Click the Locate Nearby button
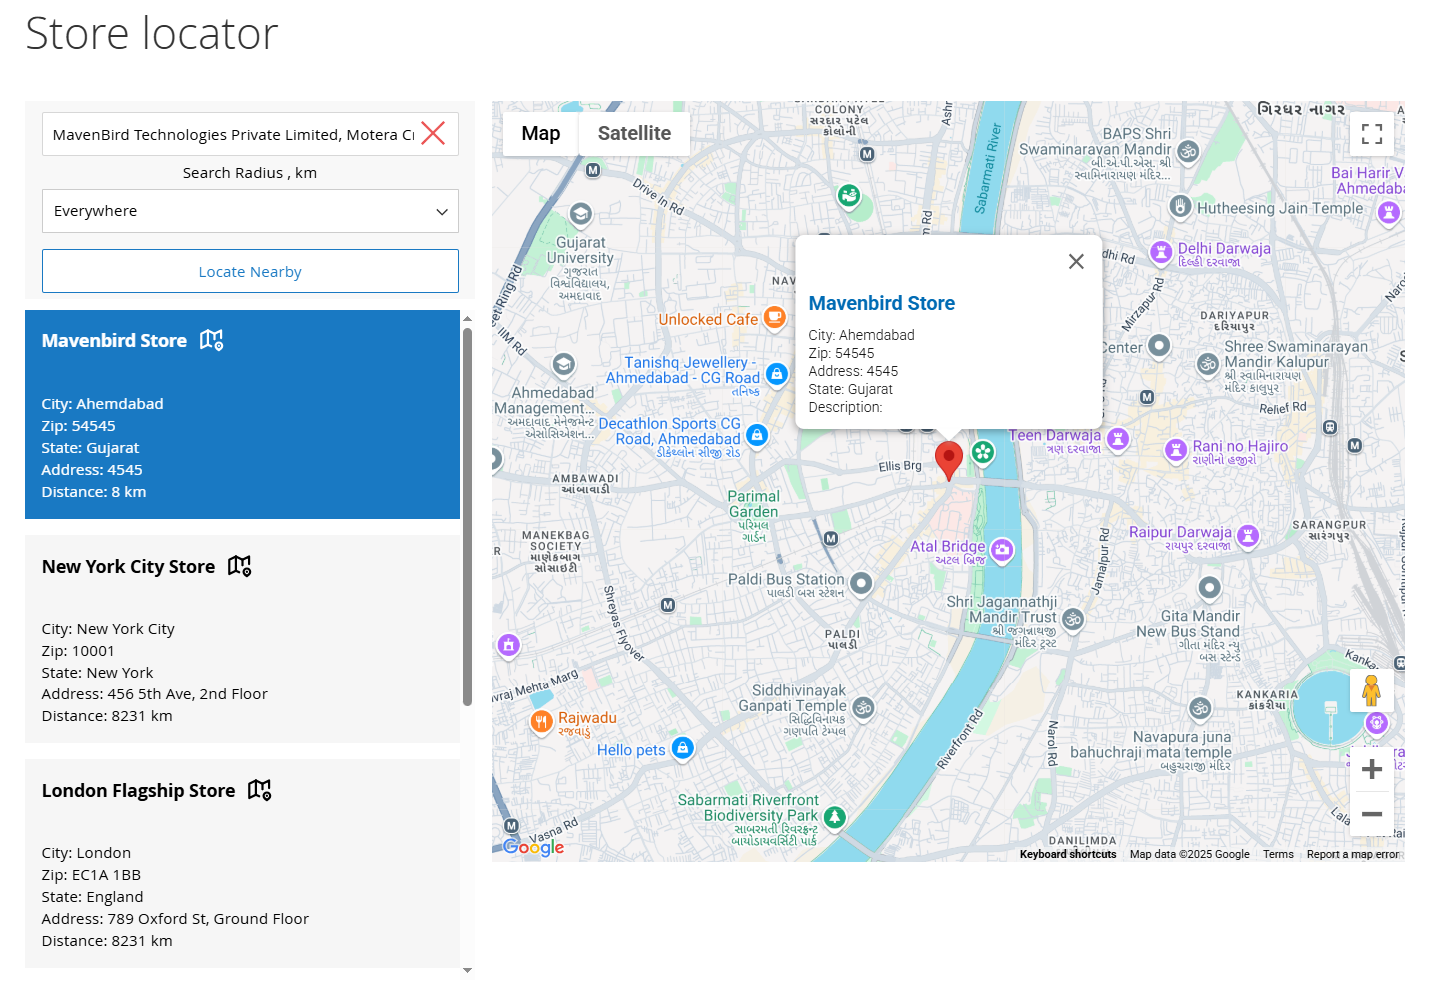This screenshot has width=1447, height=982. [250, 271]
